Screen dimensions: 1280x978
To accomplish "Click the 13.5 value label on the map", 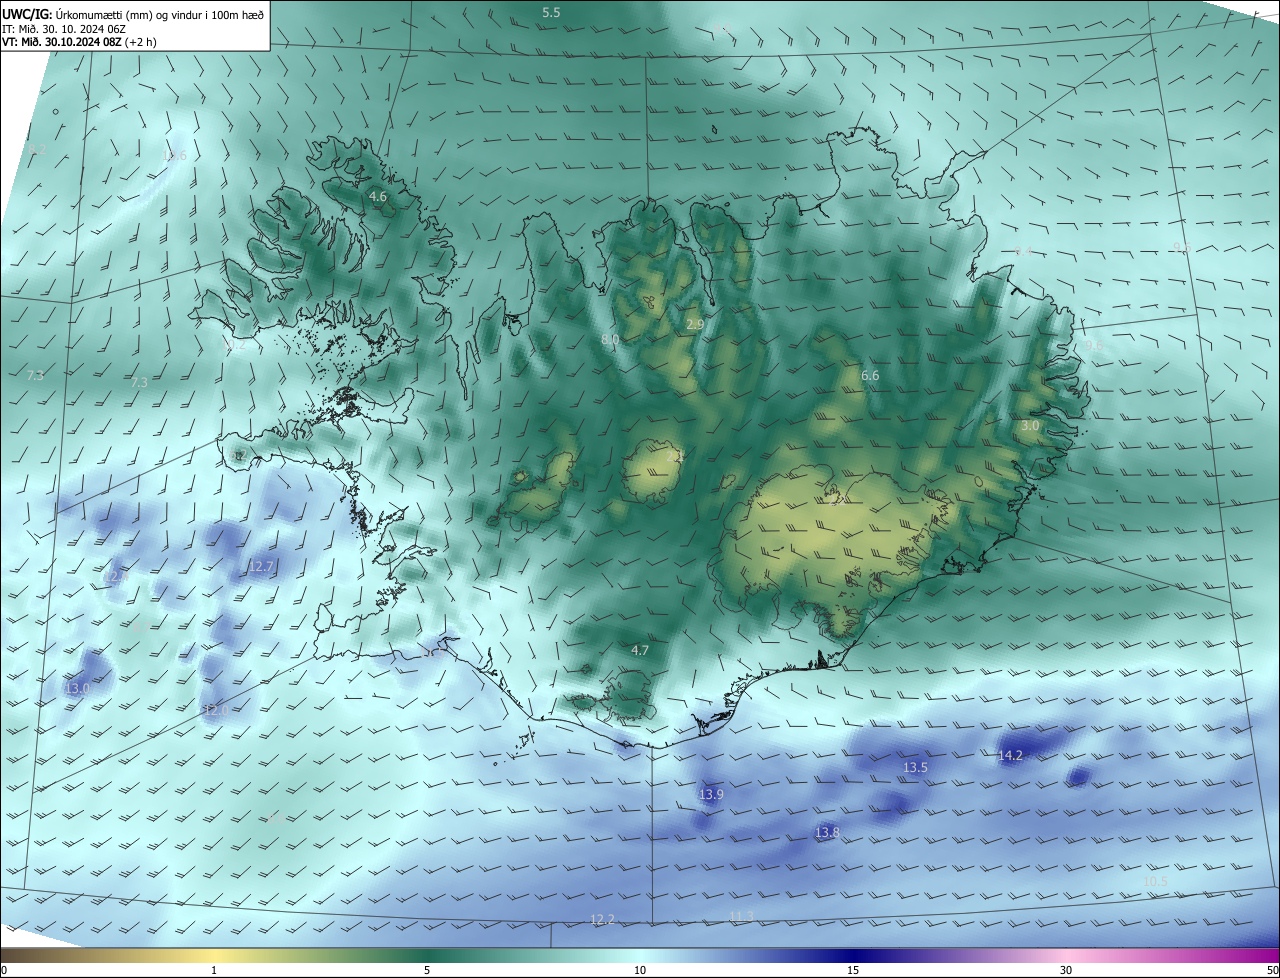I will click(x=916, y=767).
